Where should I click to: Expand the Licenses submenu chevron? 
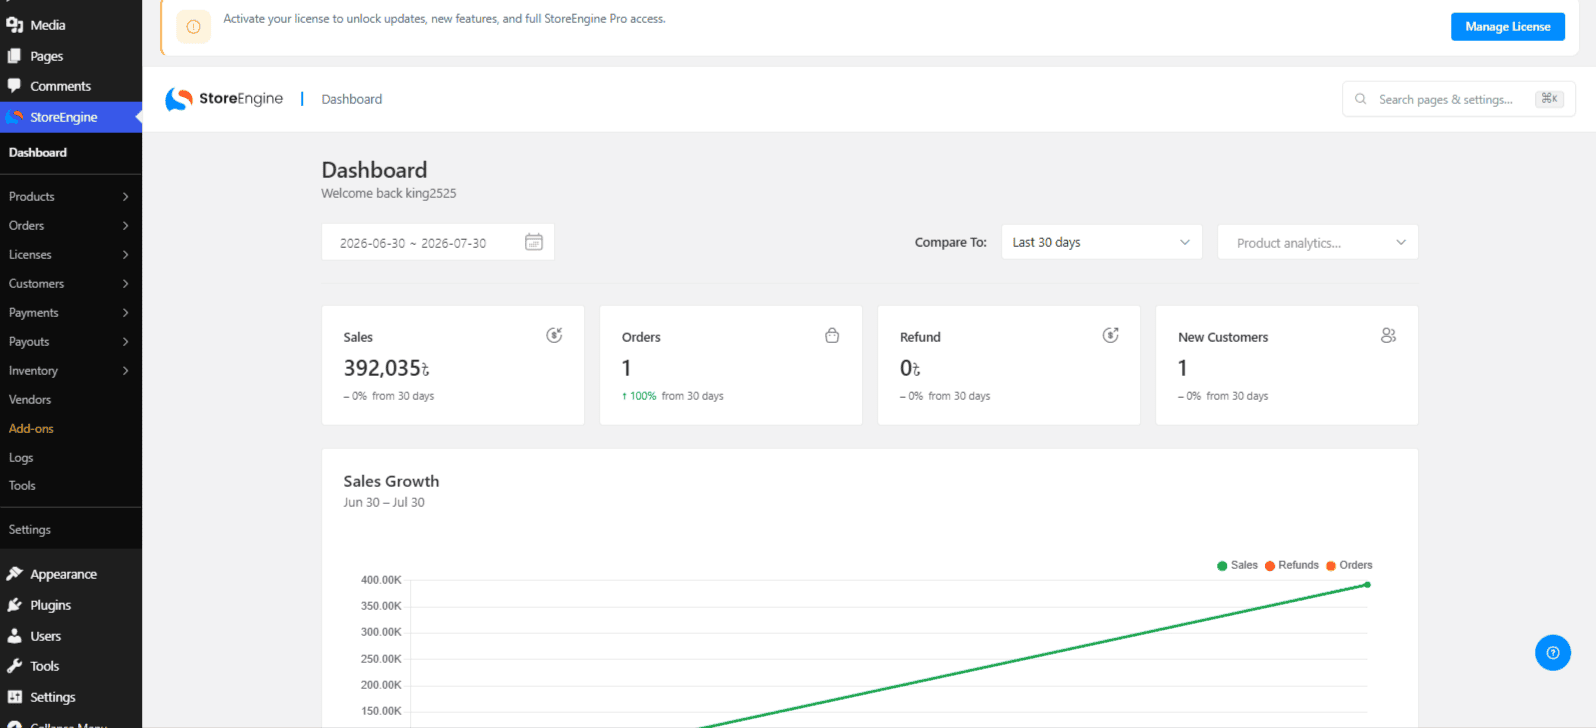(x=125, y=255)
